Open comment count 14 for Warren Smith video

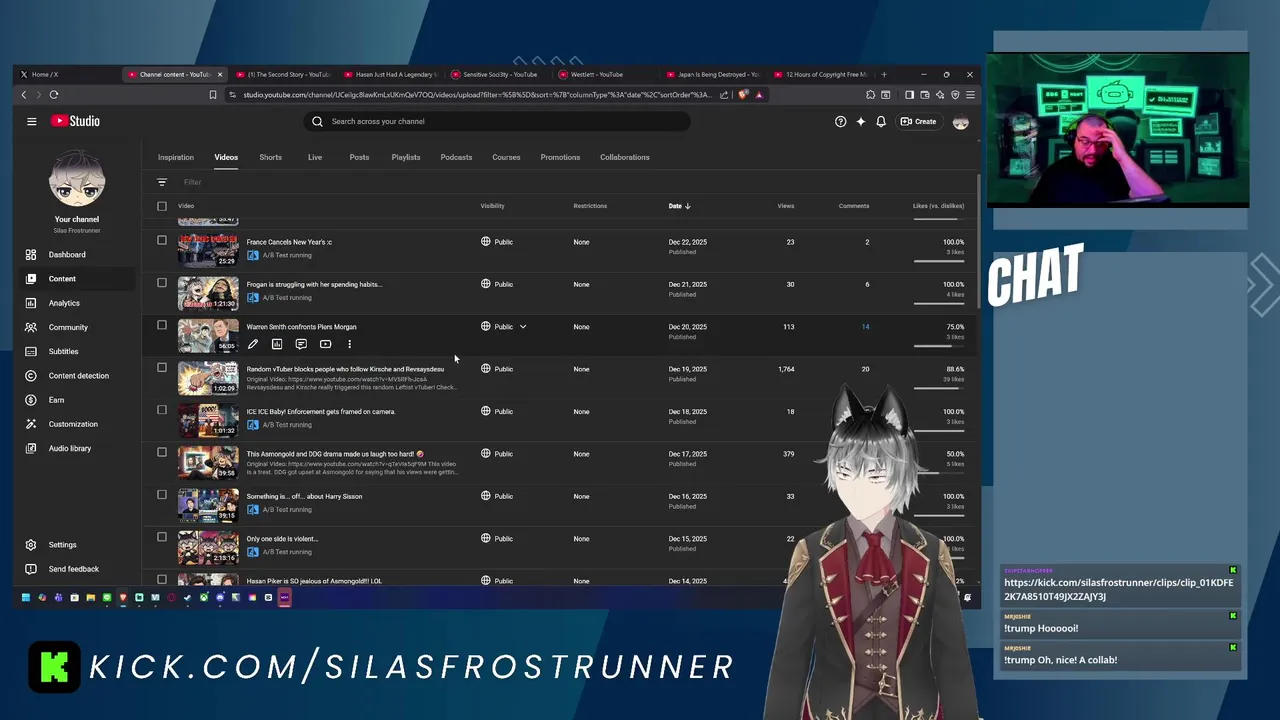coord(865,327)
